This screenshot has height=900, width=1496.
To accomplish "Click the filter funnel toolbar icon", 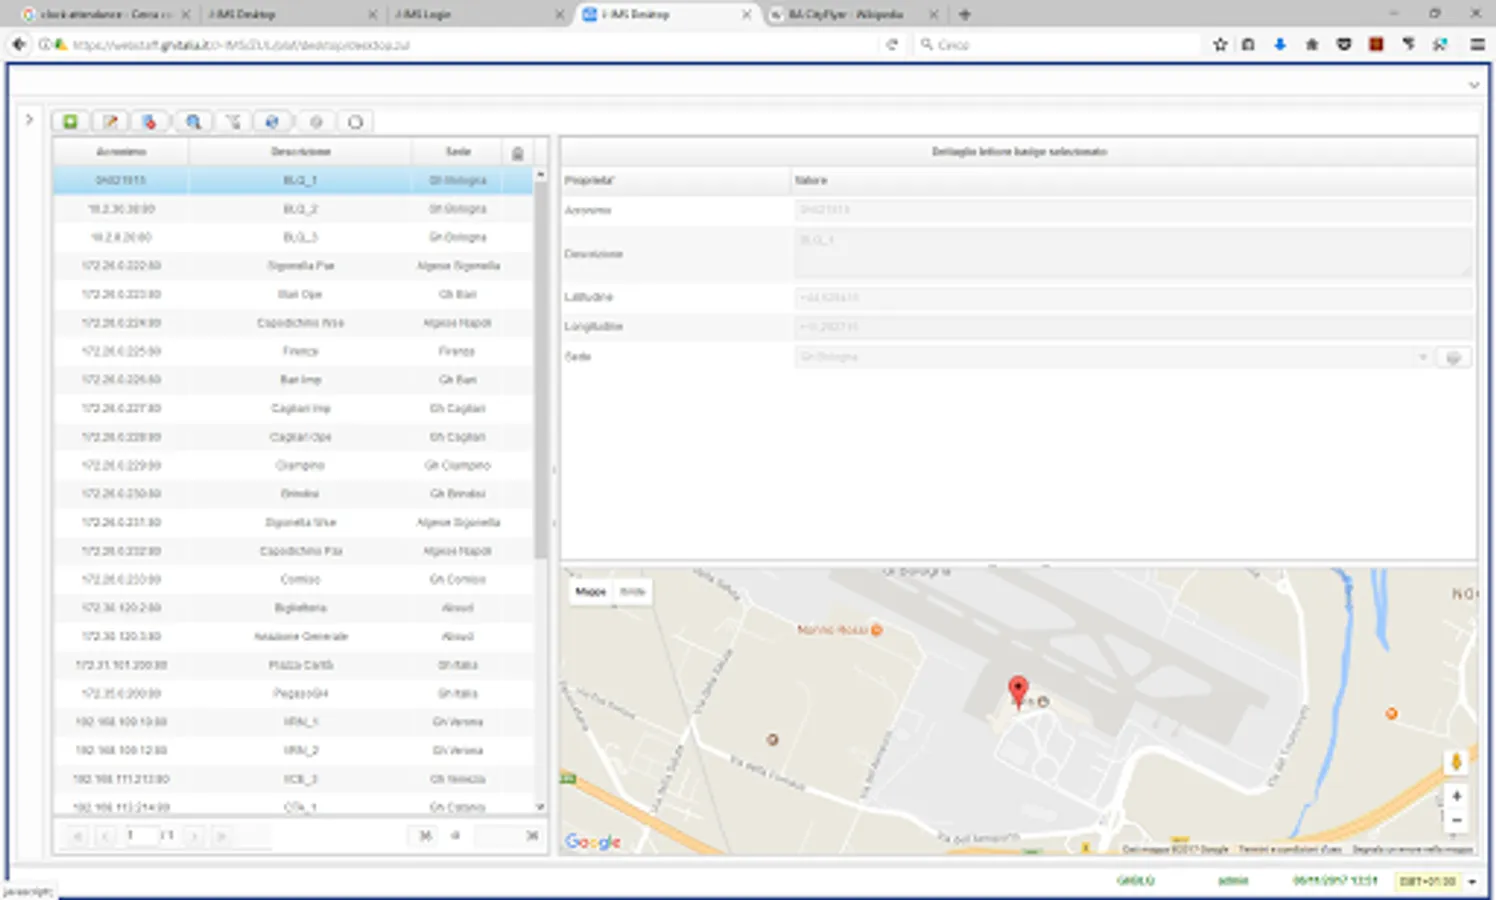I will click(233, 122).
